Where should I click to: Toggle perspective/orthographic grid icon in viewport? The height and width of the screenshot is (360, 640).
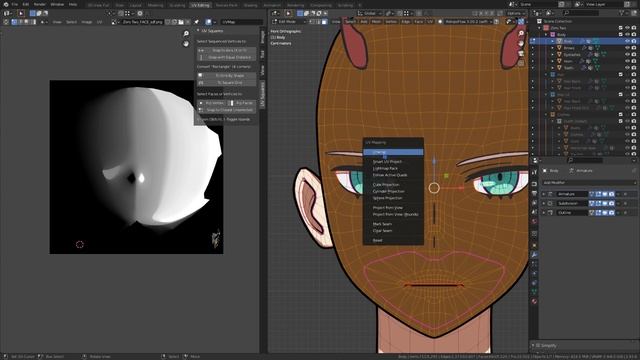click(521, 63)
